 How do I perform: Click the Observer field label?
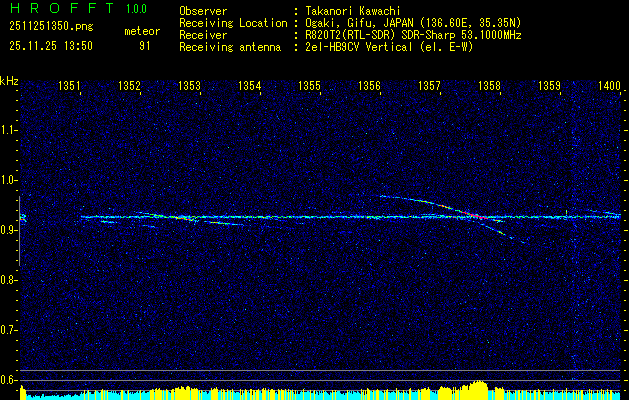tap(203, 11)
